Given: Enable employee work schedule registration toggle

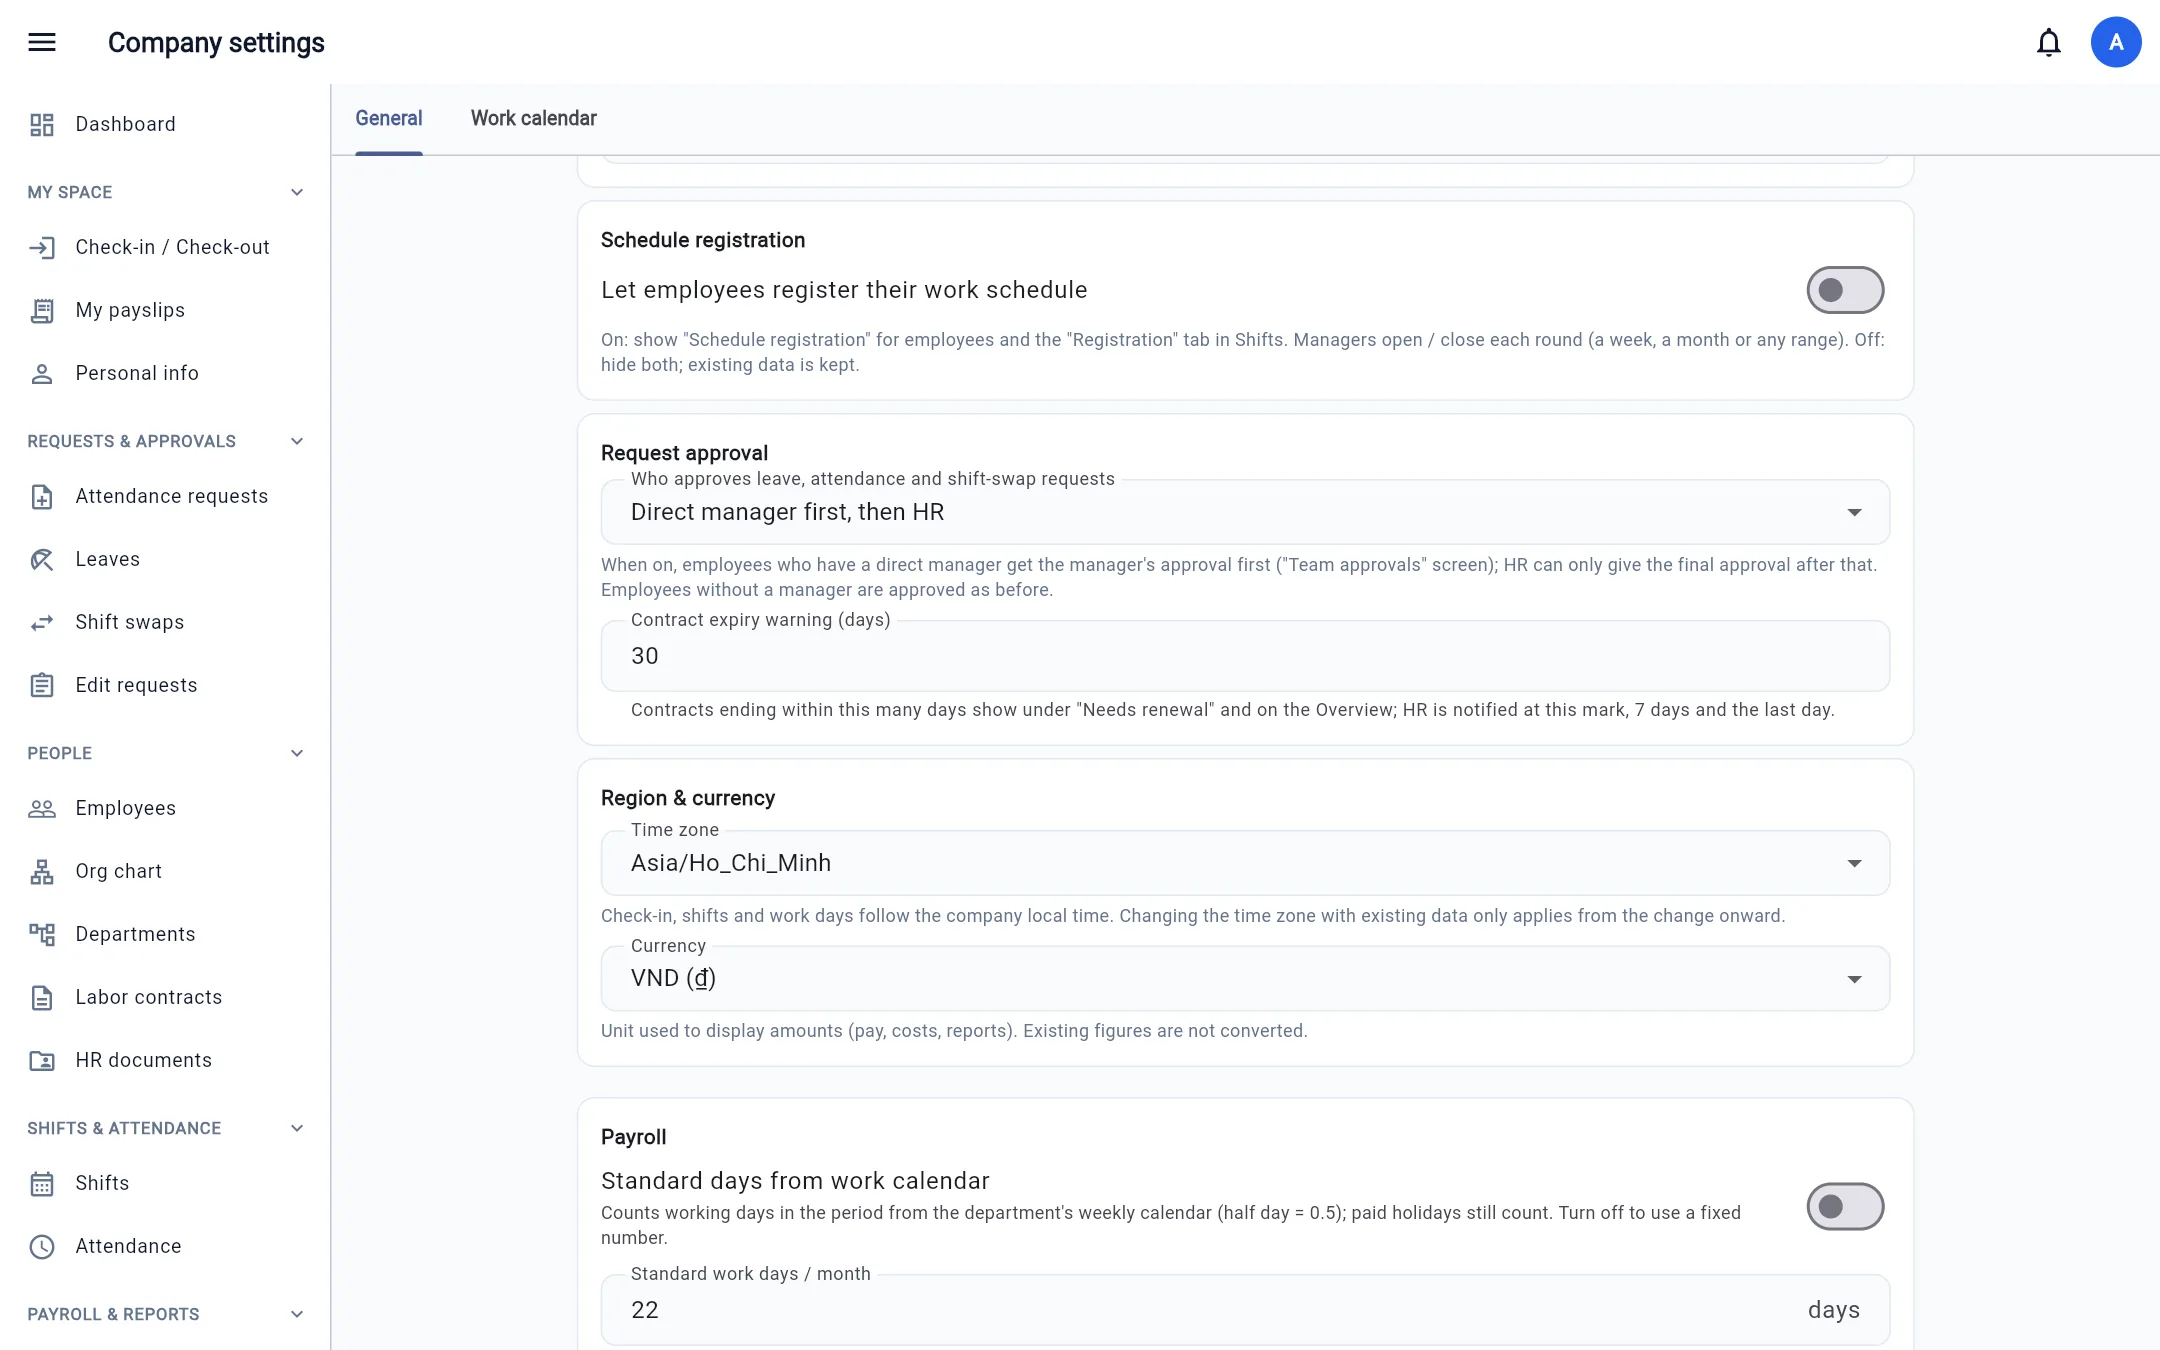Looking at the screenshot, I should [x=1845, y=290].
